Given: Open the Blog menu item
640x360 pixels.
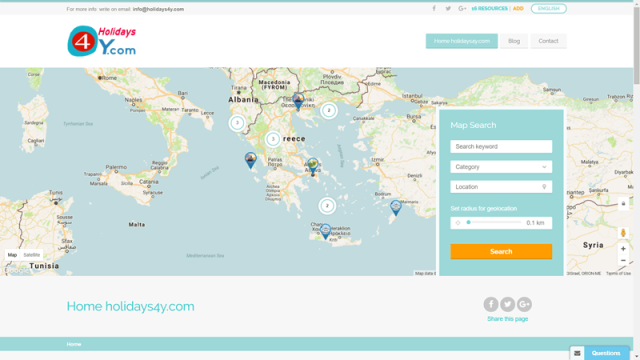Looking at the screenshot, I should coord(514,41).
